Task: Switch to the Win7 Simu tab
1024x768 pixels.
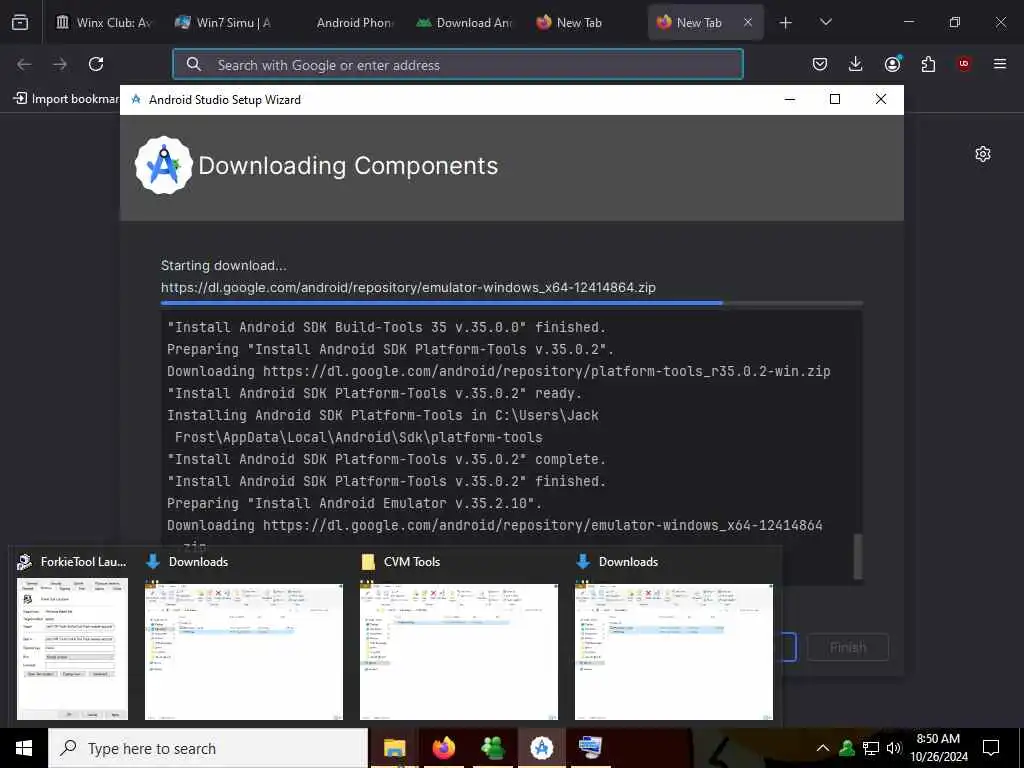Action: 224,22
